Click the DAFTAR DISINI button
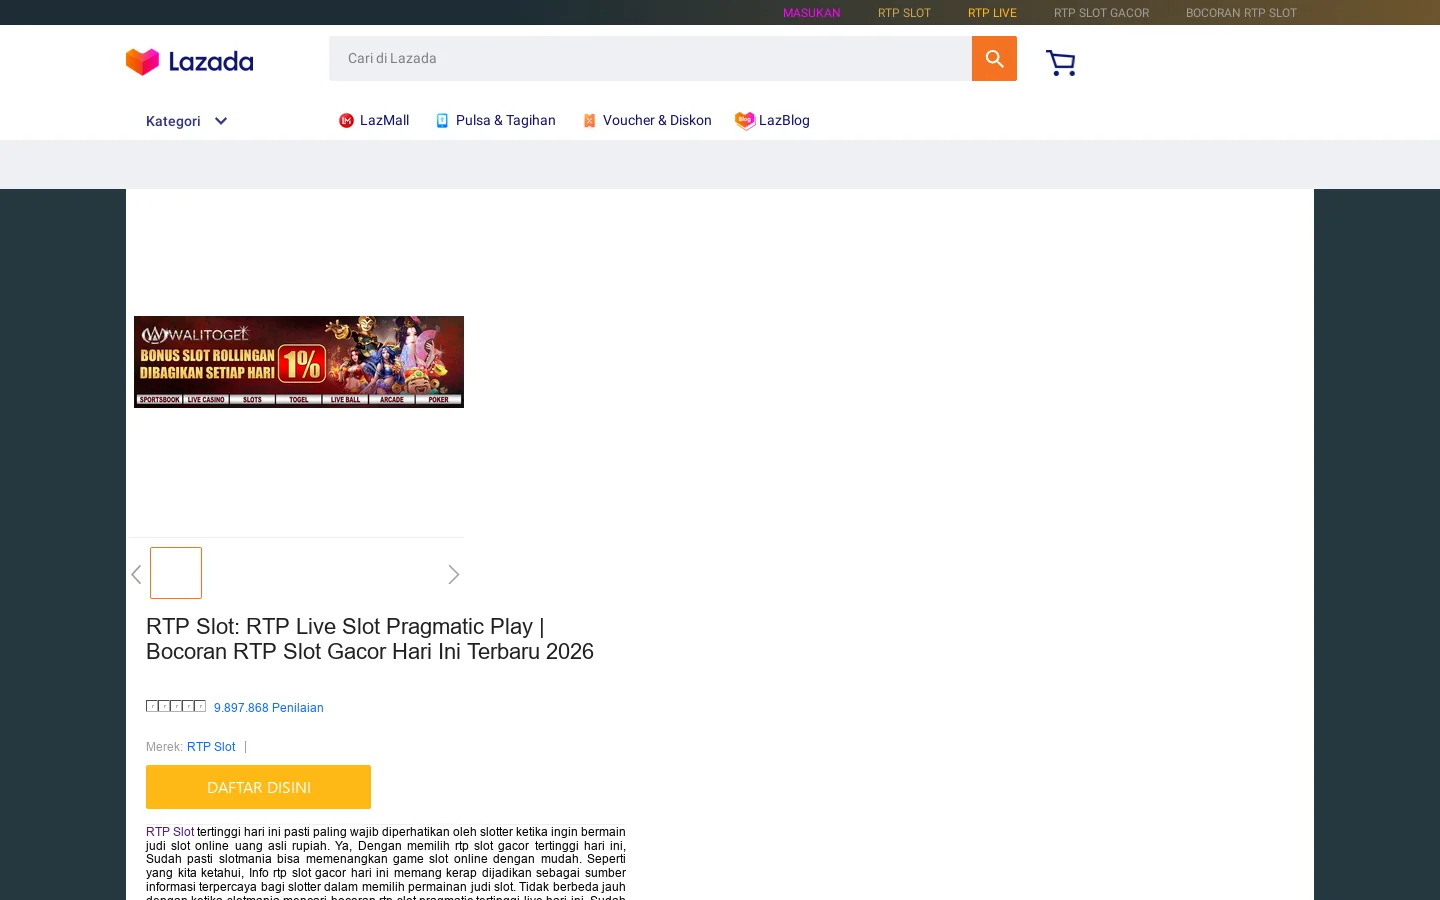Viewport: 1440px width, 900px height. pos(258,787)
